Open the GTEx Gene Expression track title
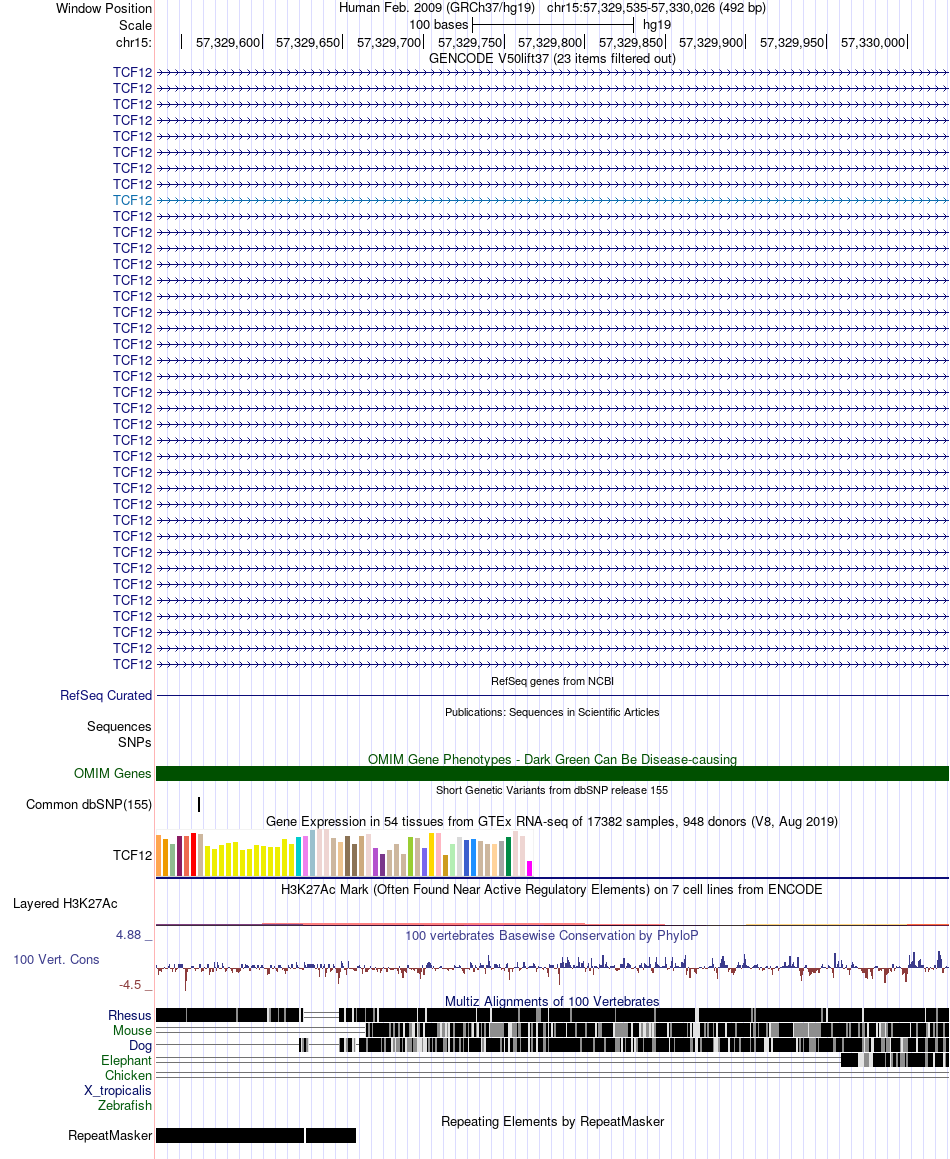Screen dimensions: 950x1159 (552, 821)
